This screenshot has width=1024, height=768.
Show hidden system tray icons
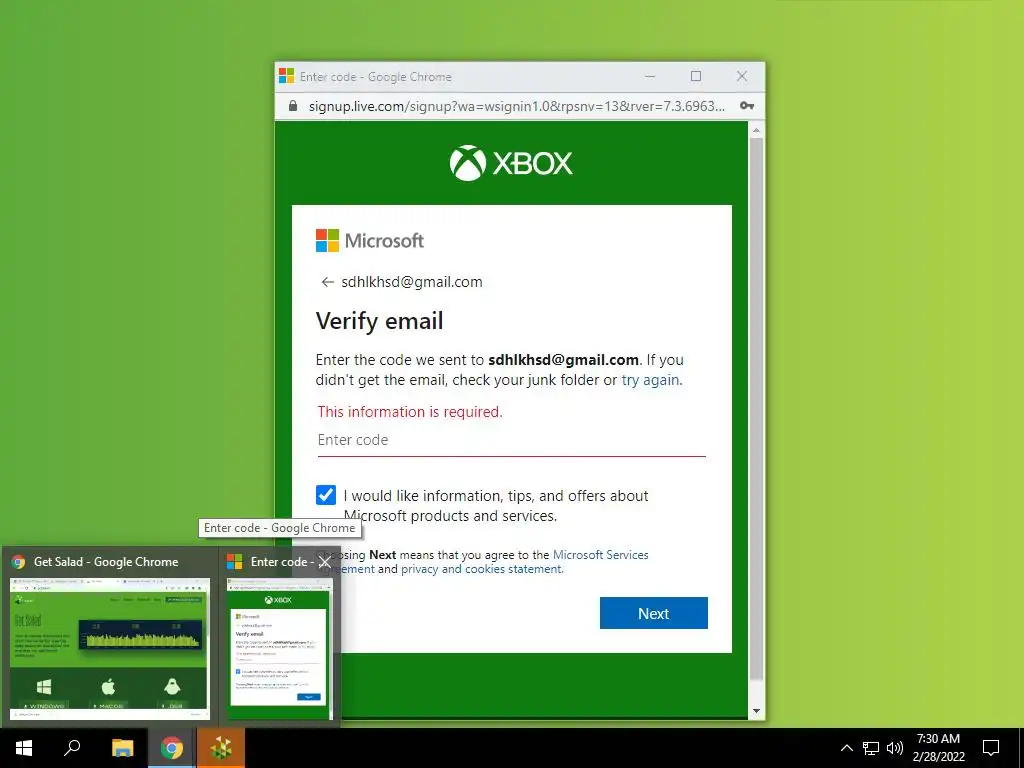tap(846, 748)
